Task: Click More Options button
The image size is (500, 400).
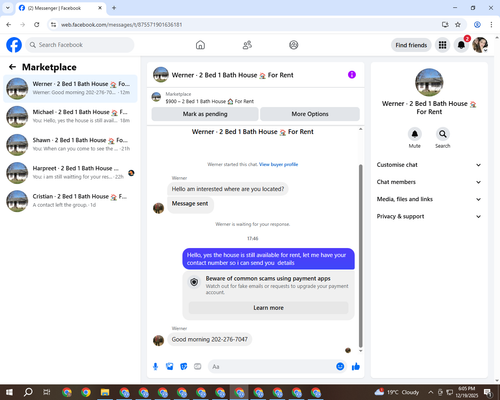Action: point(310,114)
